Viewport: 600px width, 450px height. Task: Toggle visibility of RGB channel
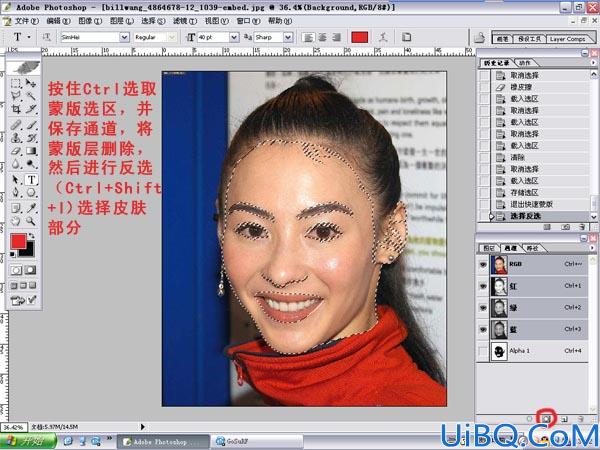483,264
